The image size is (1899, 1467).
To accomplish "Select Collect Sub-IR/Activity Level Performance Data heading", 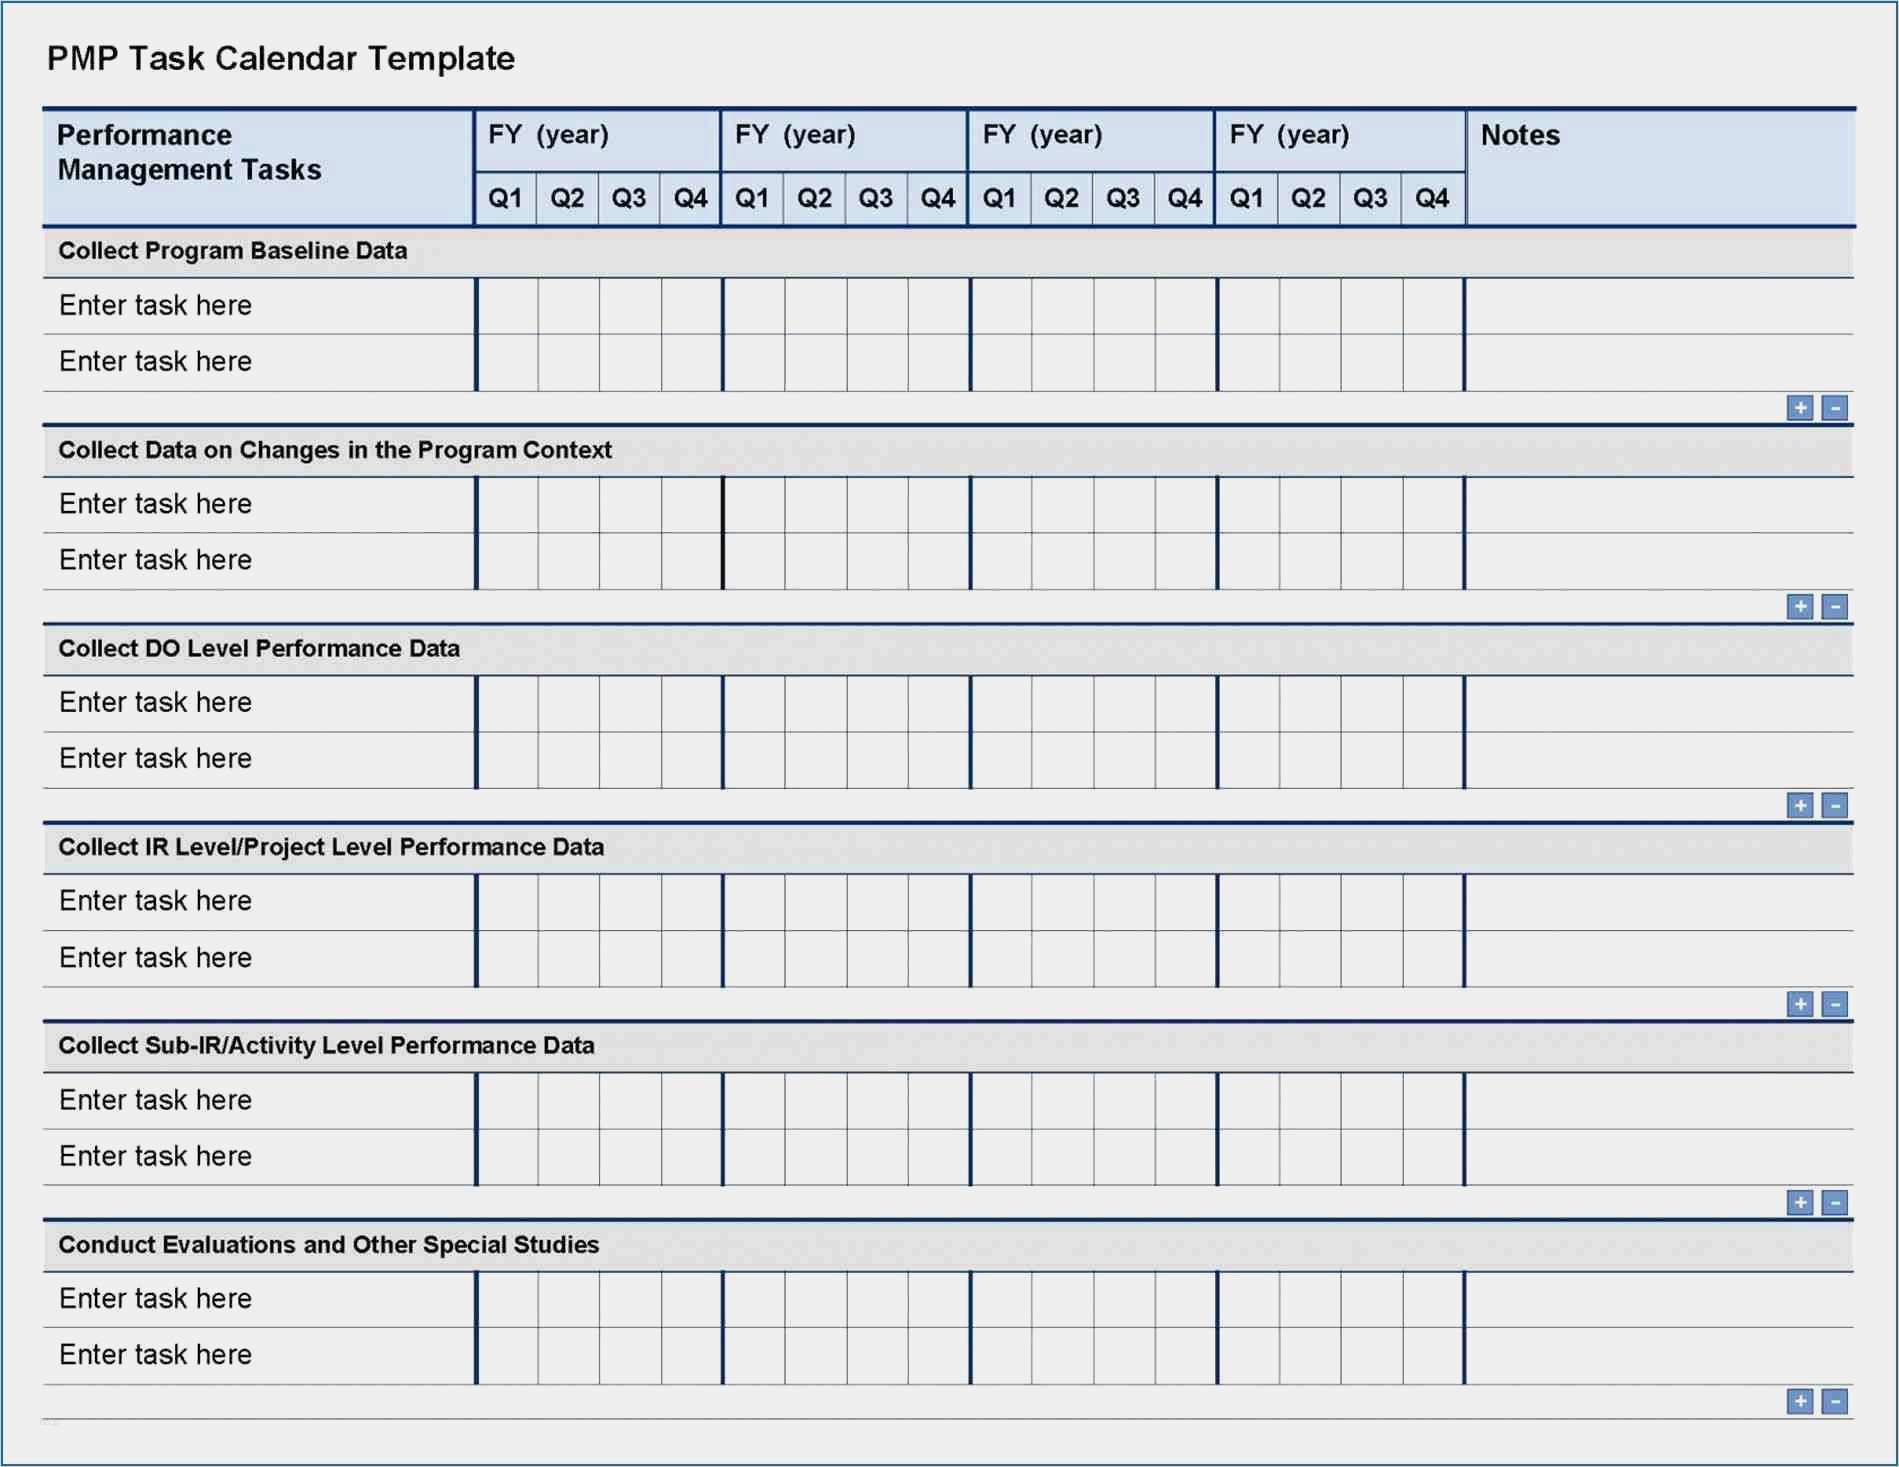I will (x=326, y=1046).
